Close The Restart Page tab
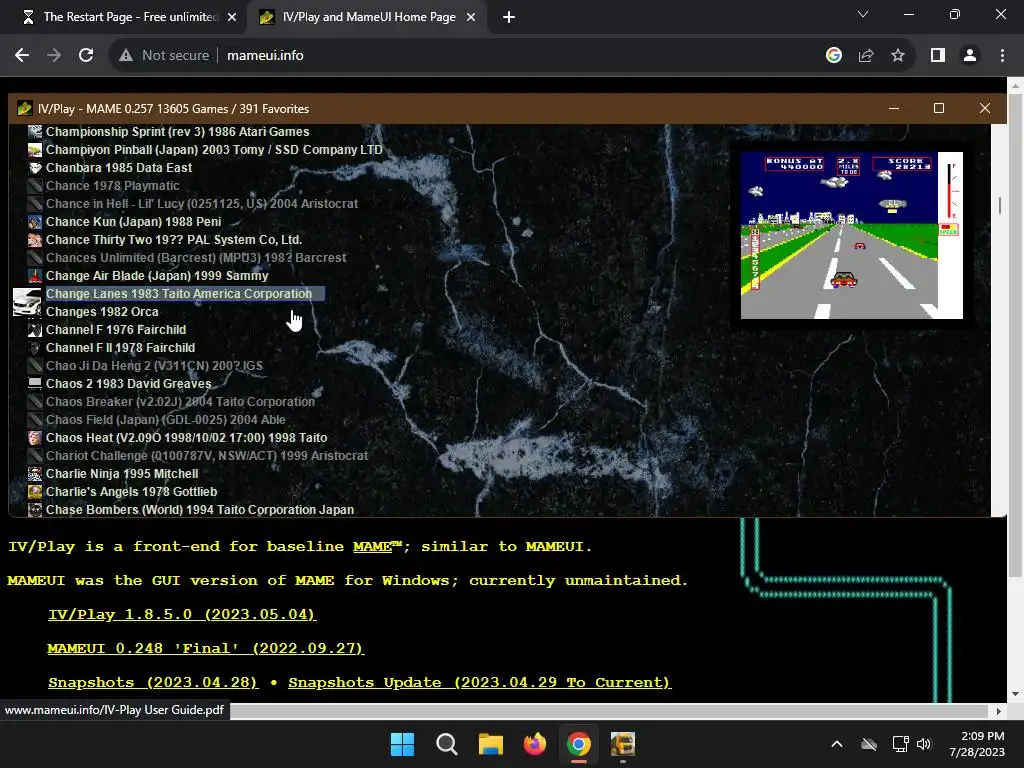Image resolution: width=1024 pixels, height=768 pixels. tap(232, 18)
